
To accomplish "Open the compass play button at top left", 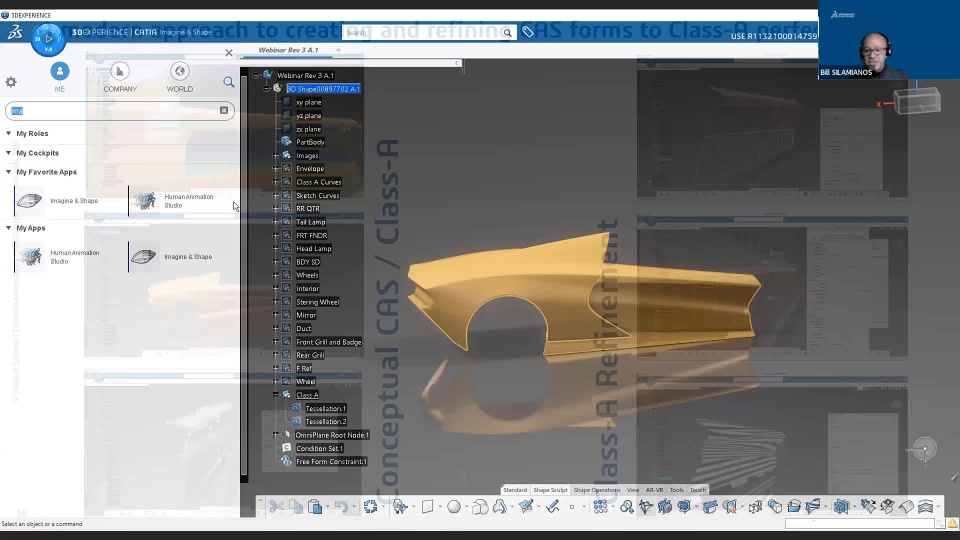I will (48, 39).
